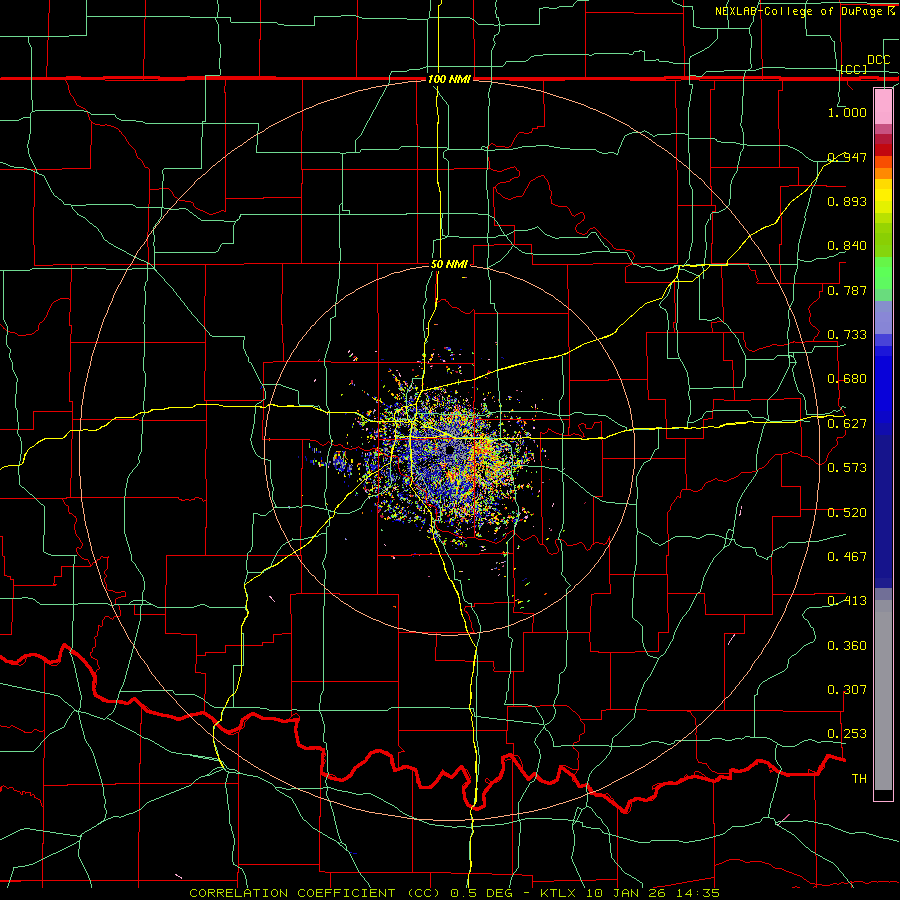The width and height of the screenshot is (900, 900).
Task: Click the 0.360 scale value
Action: (x=847, y=646)
